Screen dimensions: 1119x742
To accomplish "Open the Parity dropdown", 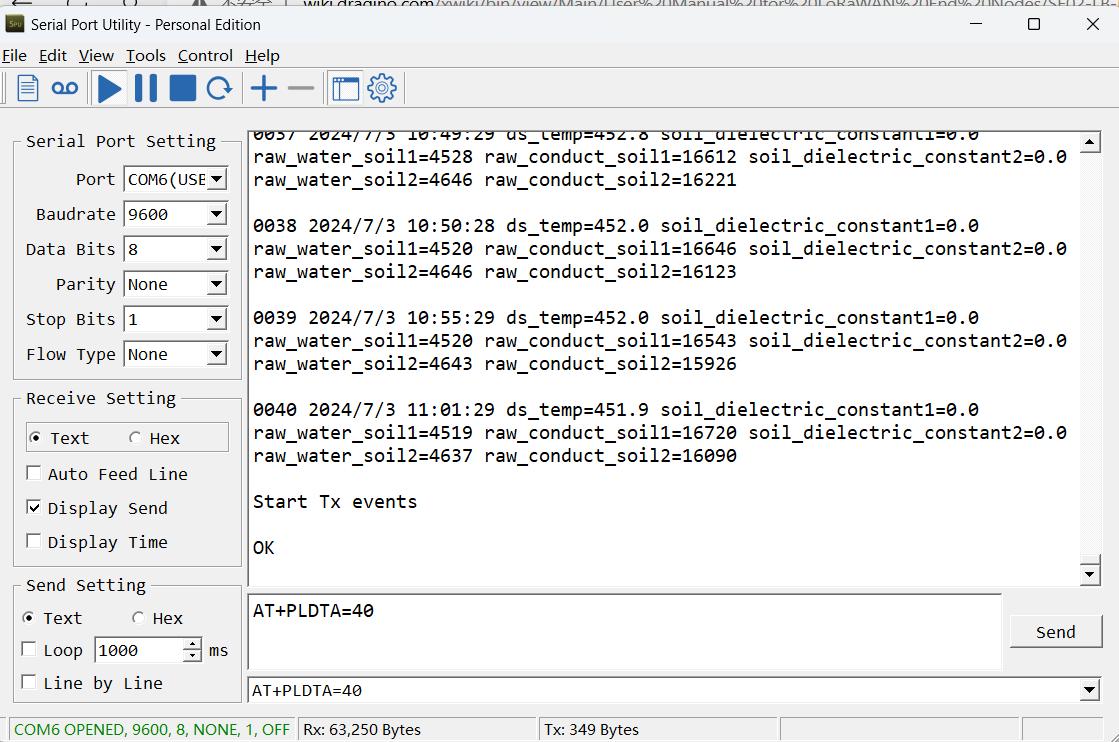I will coord(217,284).
